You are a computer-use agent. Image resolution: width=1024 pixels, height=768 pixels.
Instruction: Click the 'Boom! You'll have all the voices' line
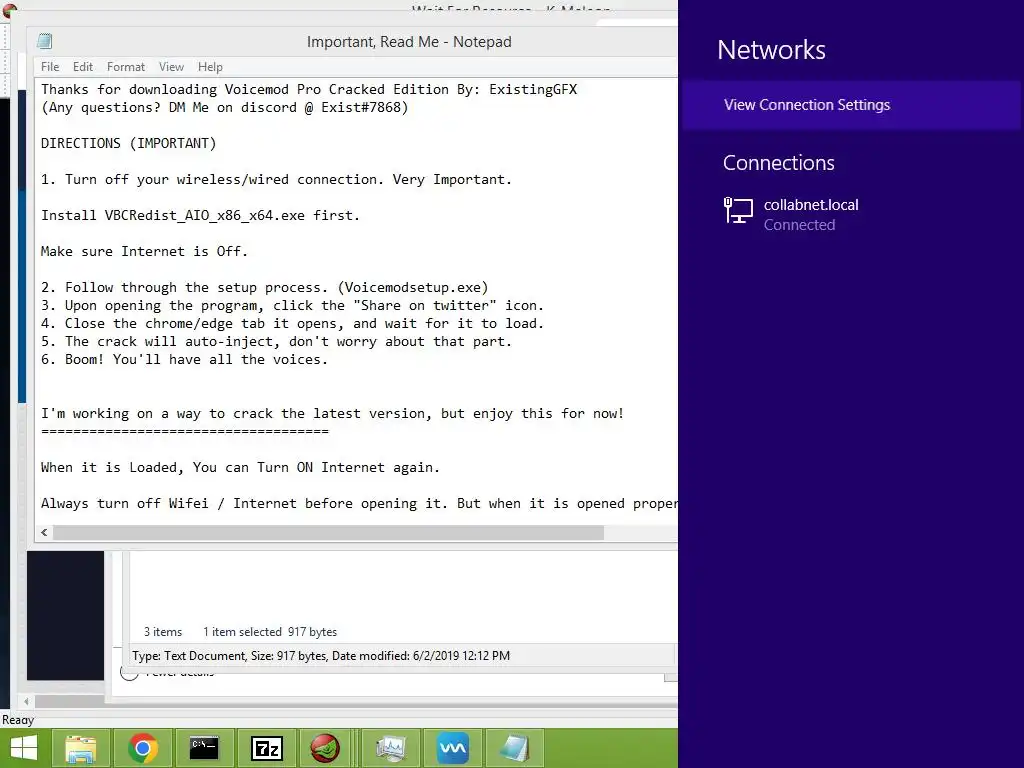(184, 359)
